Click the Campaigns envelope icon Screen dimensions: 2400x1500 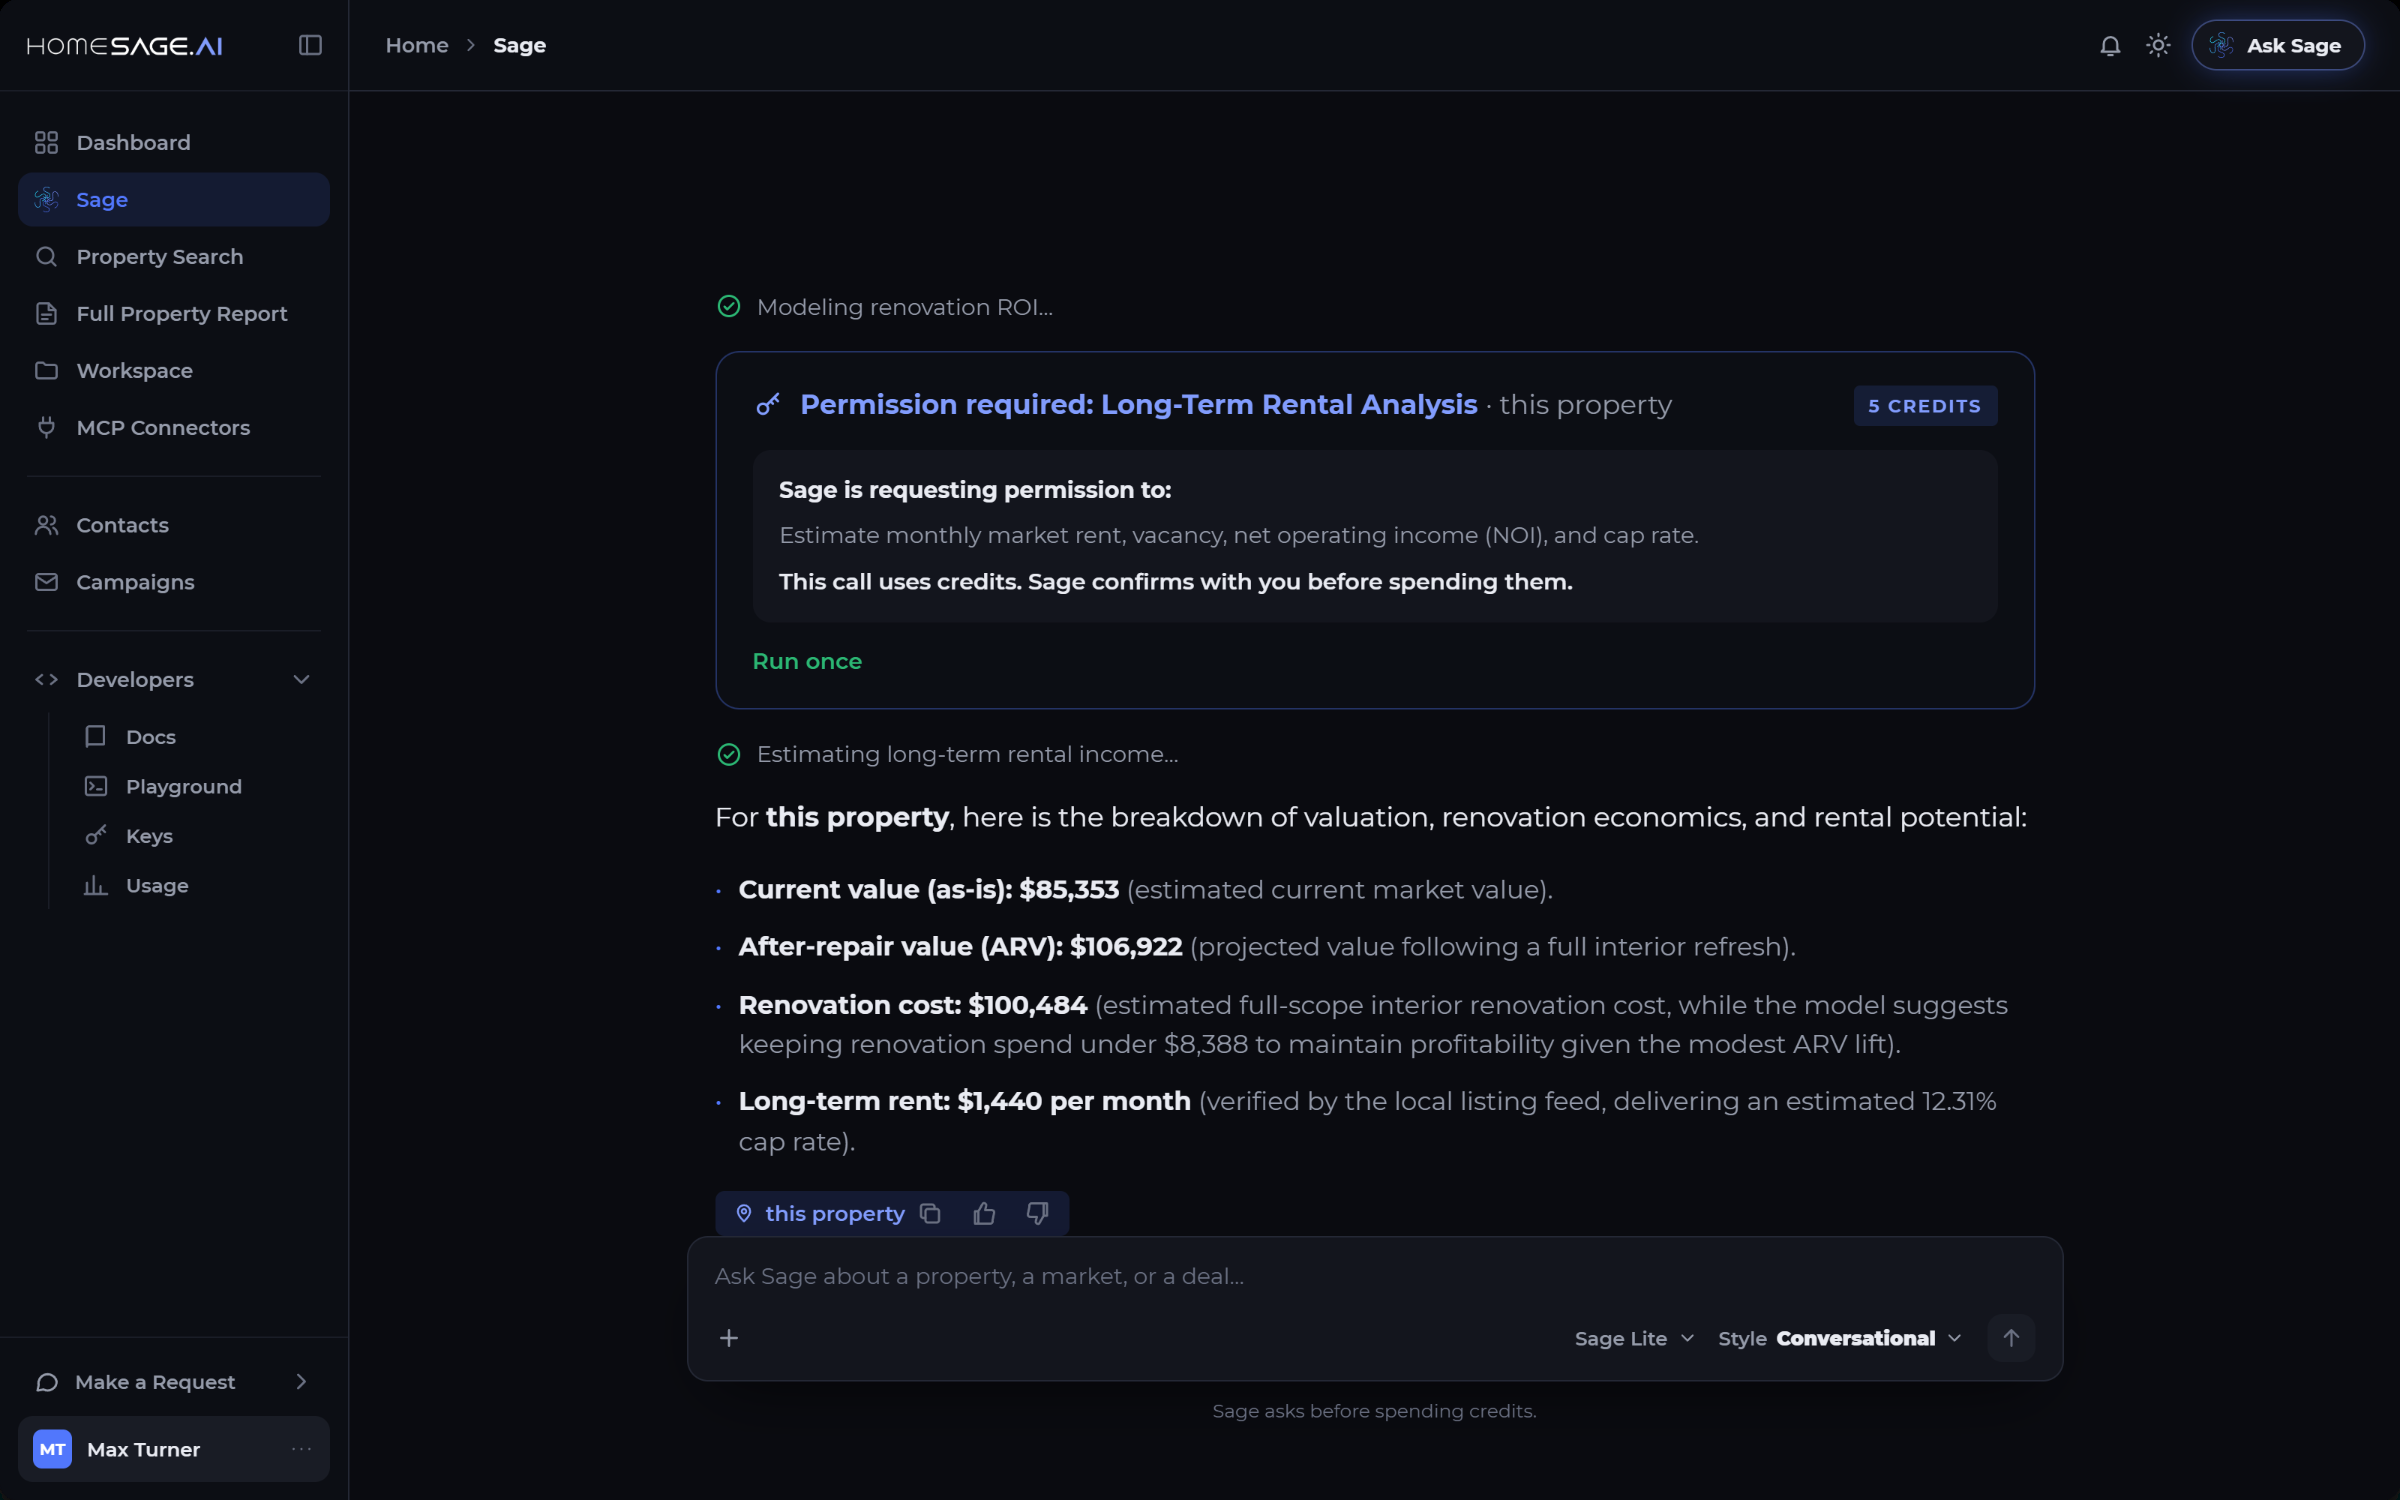click(x=46, y=582)
